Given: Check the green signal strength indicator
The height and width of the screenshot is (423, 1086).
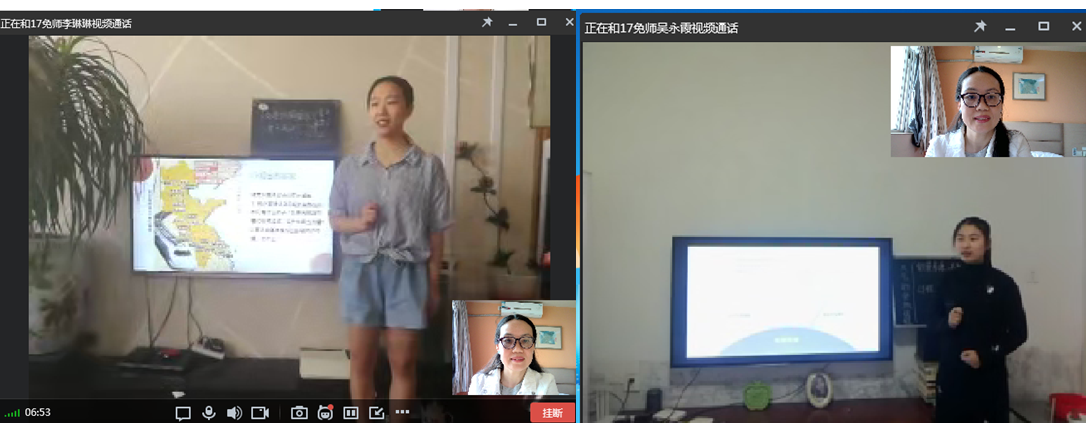Looking at the screenshot, I should [x=12, y=413].
